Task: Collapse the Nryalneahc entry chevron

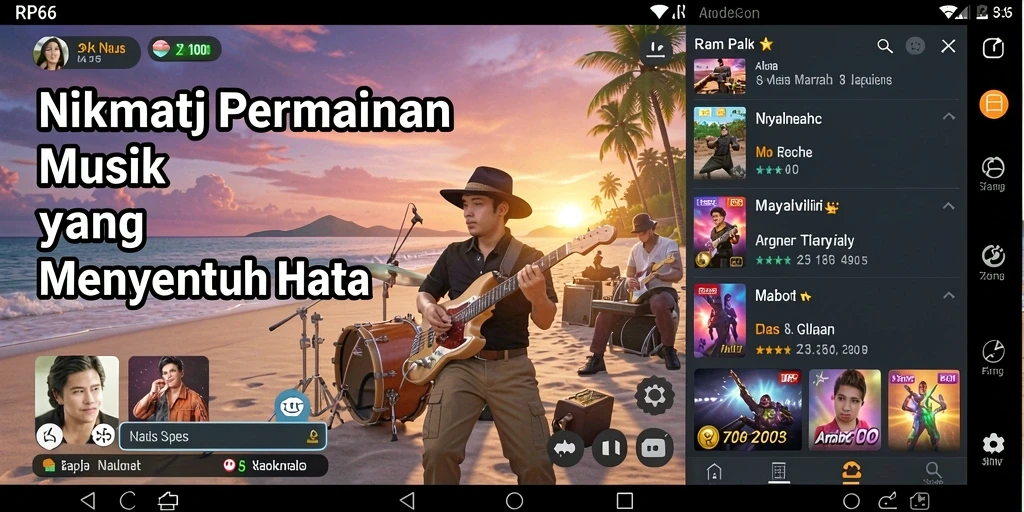Action: pos(949,117)
